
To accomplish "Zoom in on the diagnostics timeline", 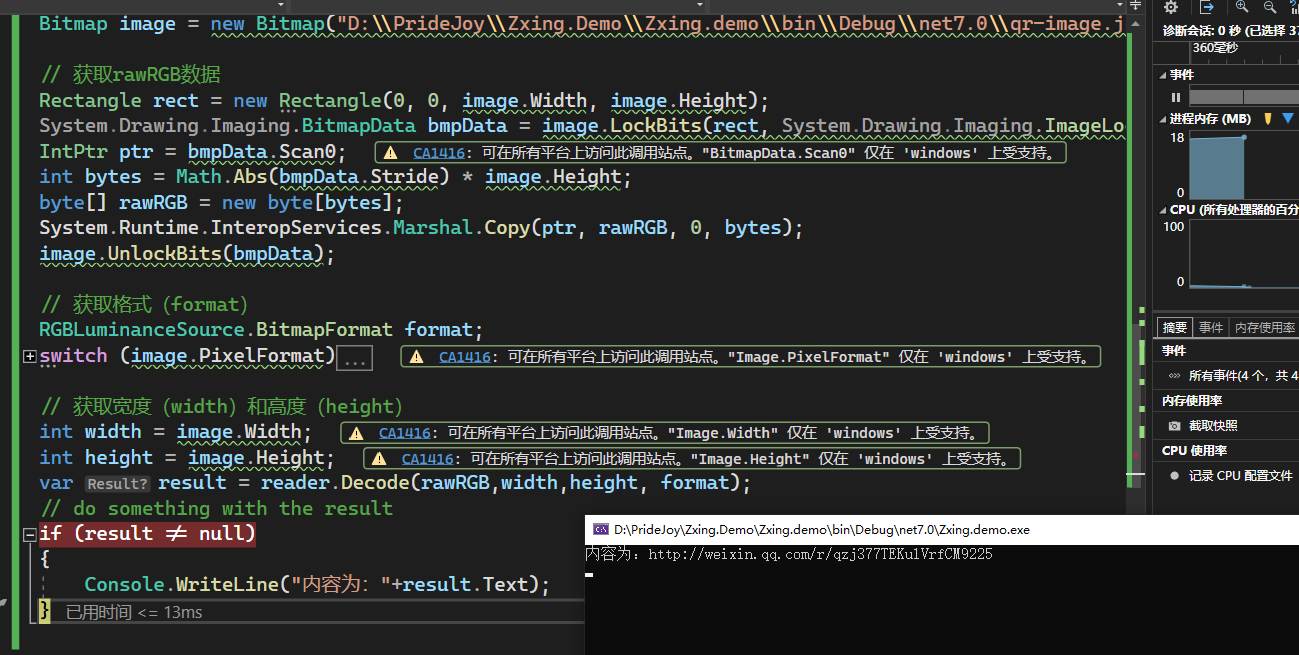I will click(1242, 6).
